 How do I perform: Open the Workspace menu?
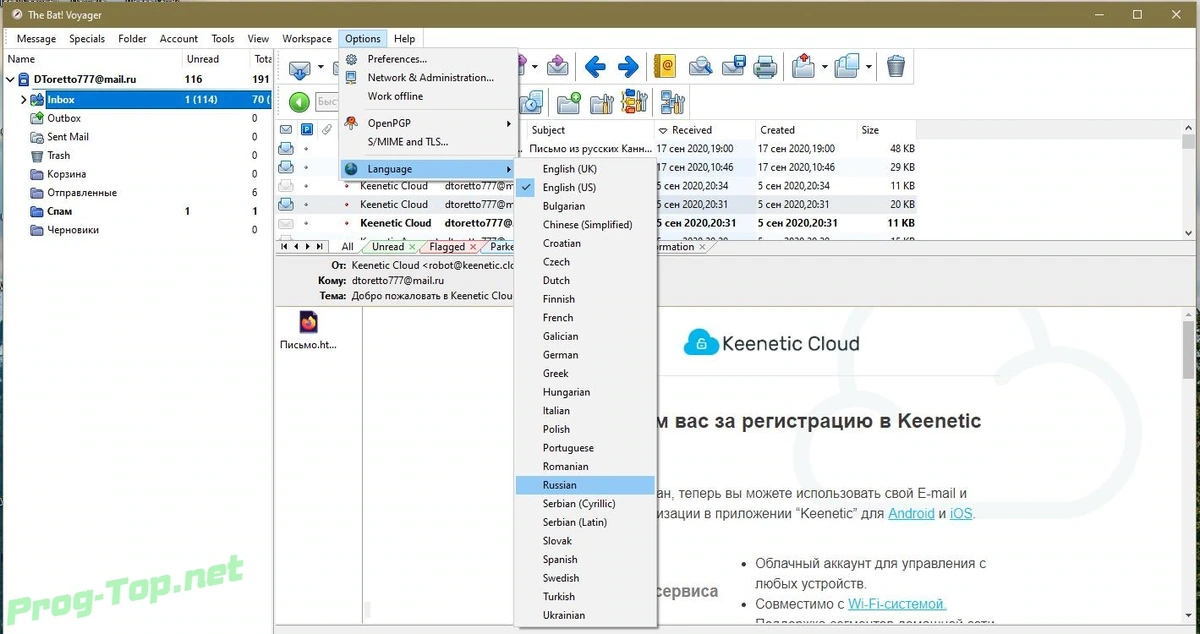tap(306, 39)
